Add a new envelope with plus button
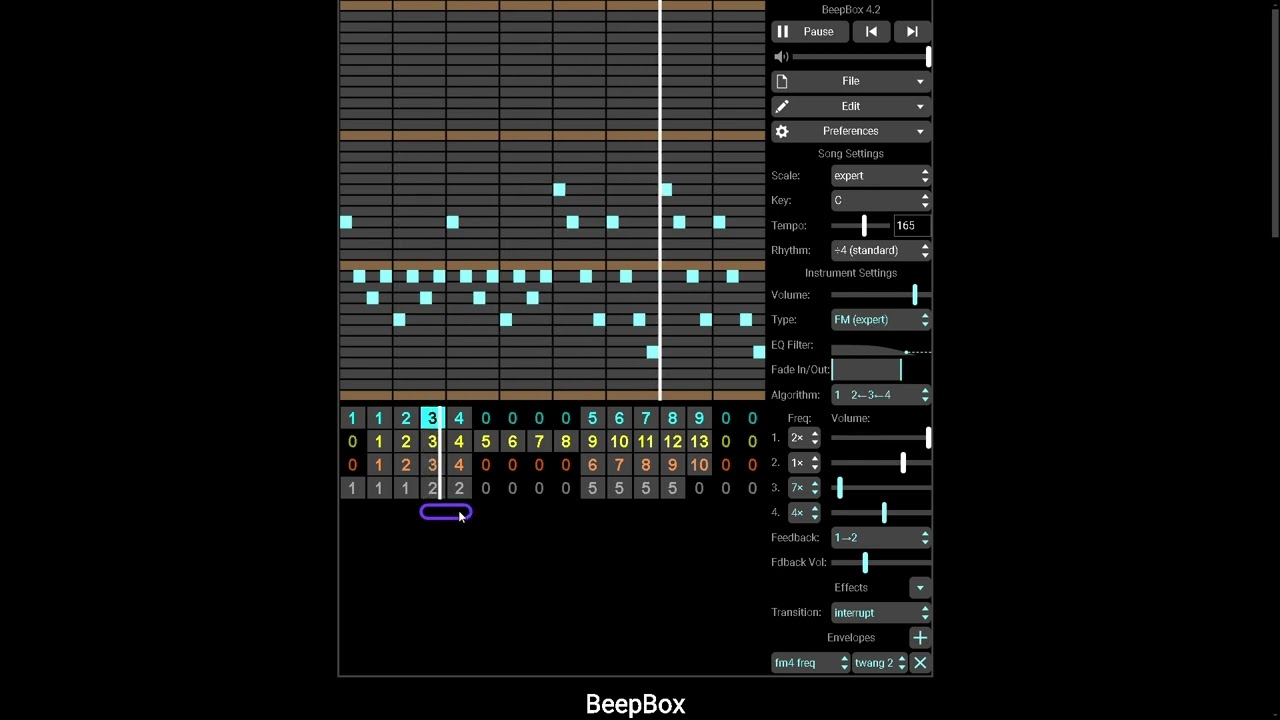The image size is (1280, 720). 920,638
